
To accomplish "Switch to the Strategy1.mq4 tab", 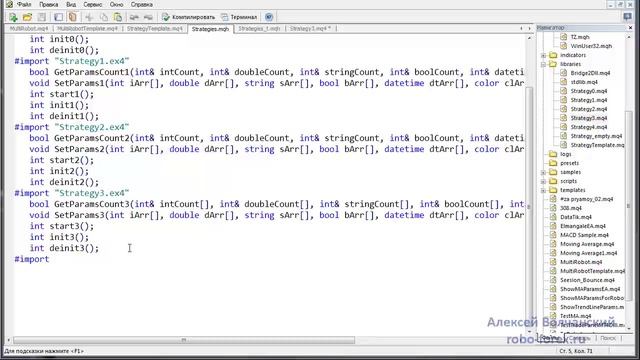I will pyautogui.click(x=311, y=29).
